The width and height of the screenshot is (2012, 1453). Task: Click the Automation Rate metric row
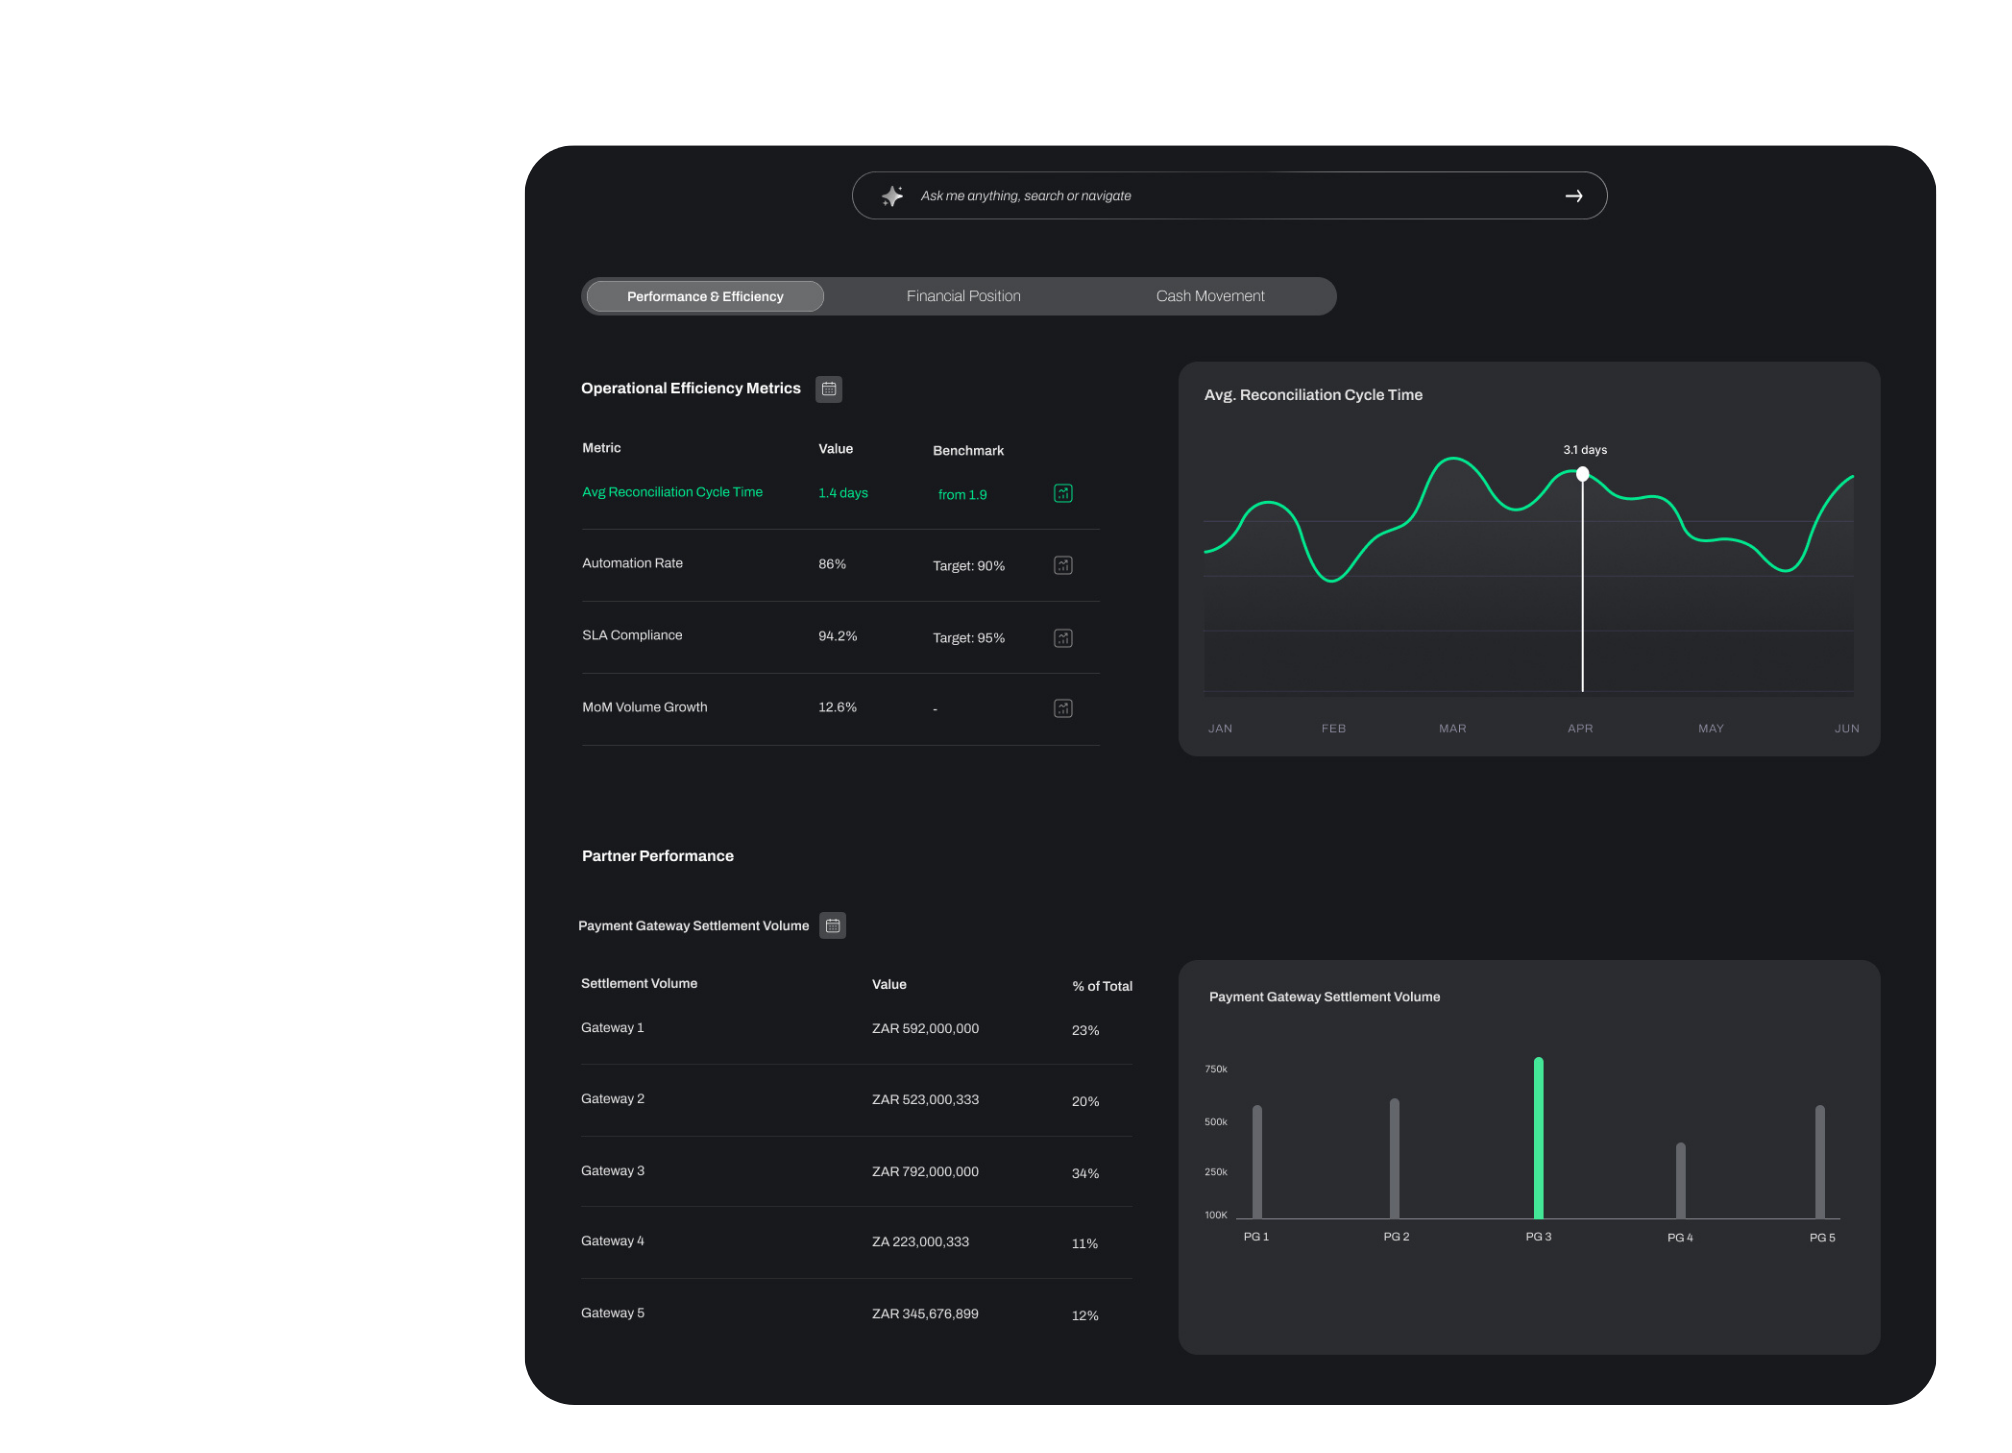632,564
